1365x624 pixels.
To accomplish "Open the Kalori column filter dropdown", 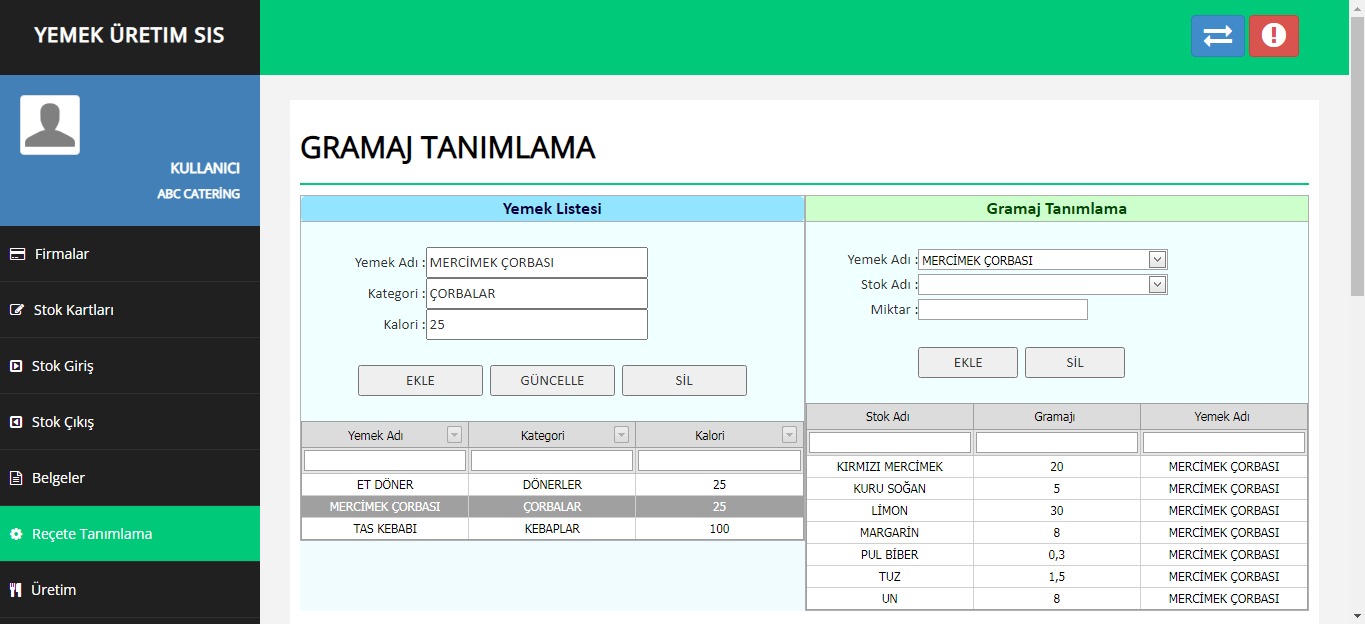I will [789, 435].
